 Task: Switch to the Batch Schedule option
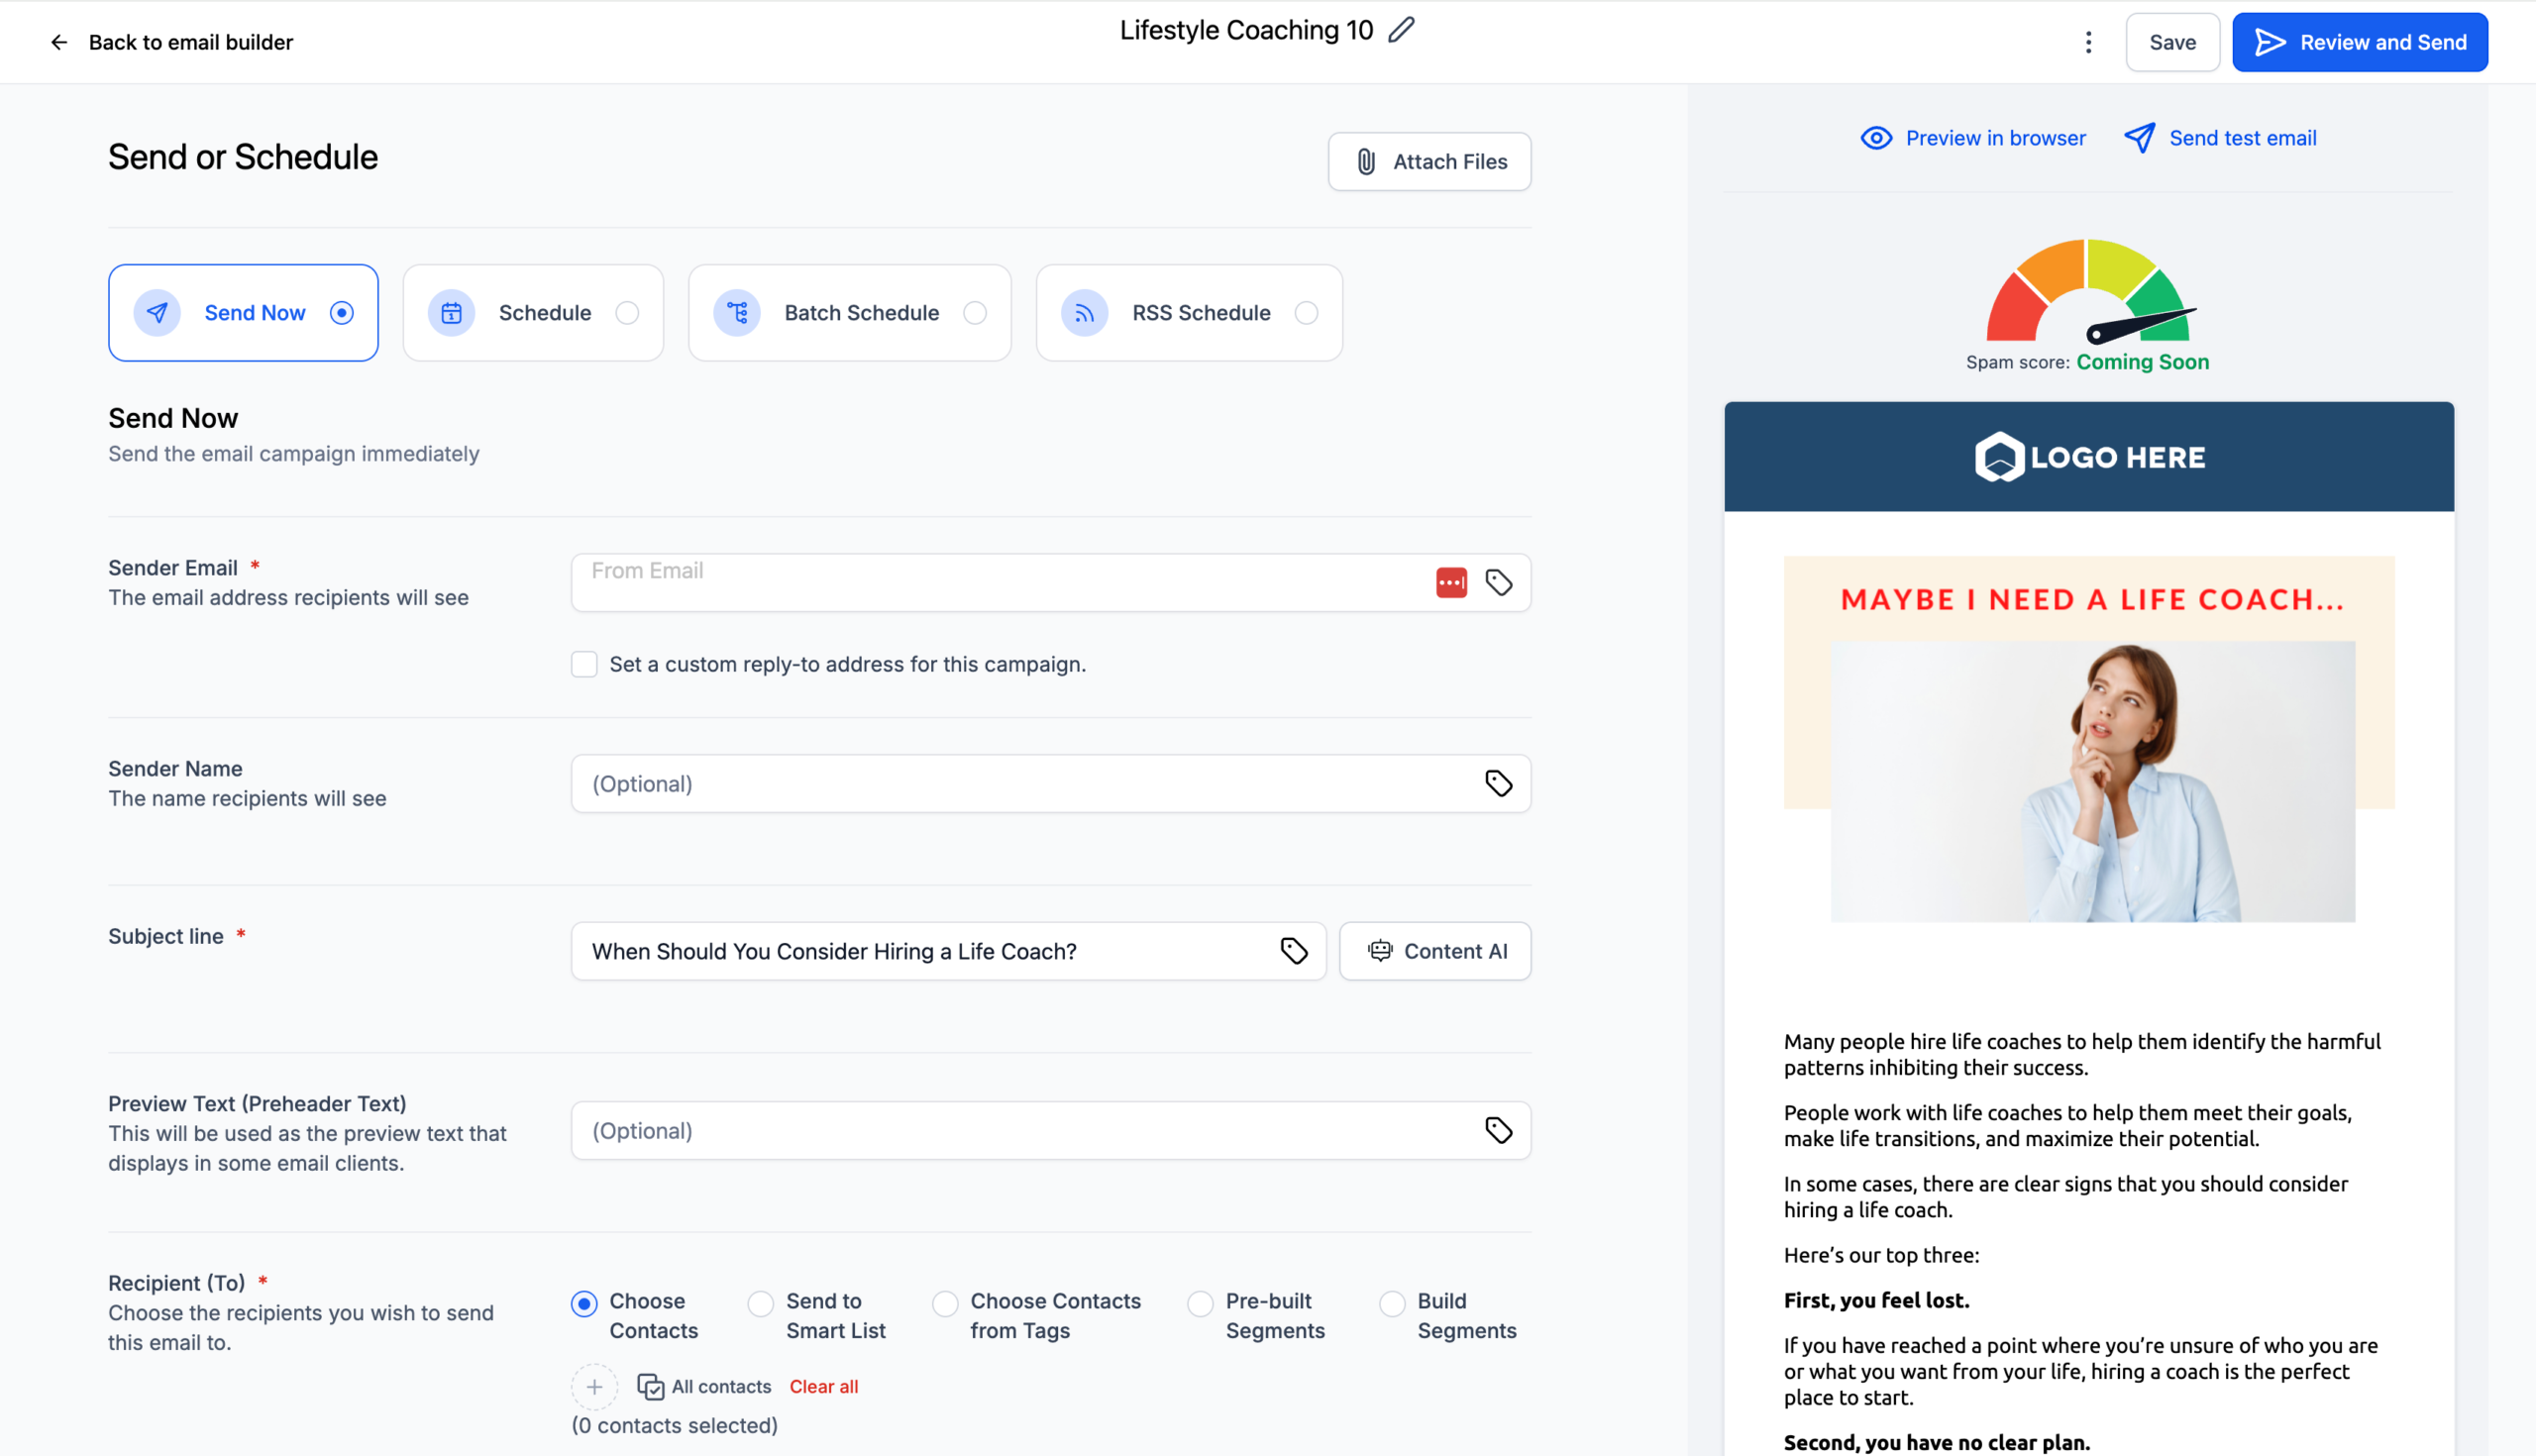point(849,313)
